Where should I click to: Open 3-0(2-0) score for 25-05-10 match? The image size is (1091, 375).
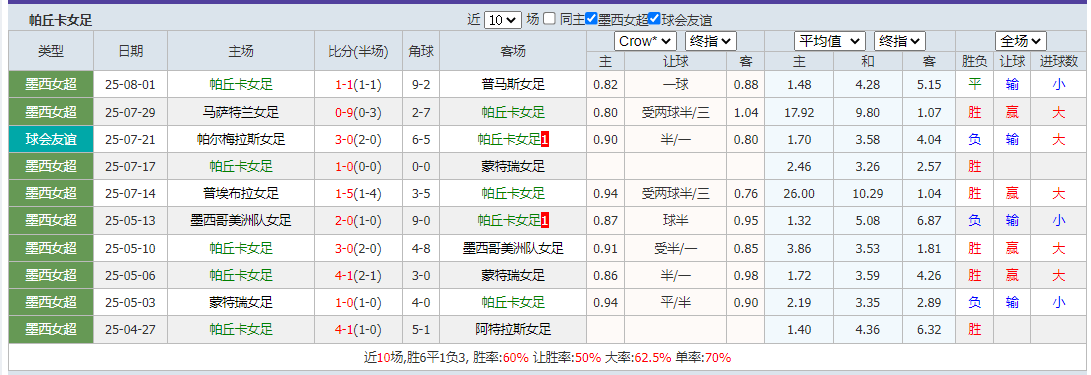pos(358,248)
